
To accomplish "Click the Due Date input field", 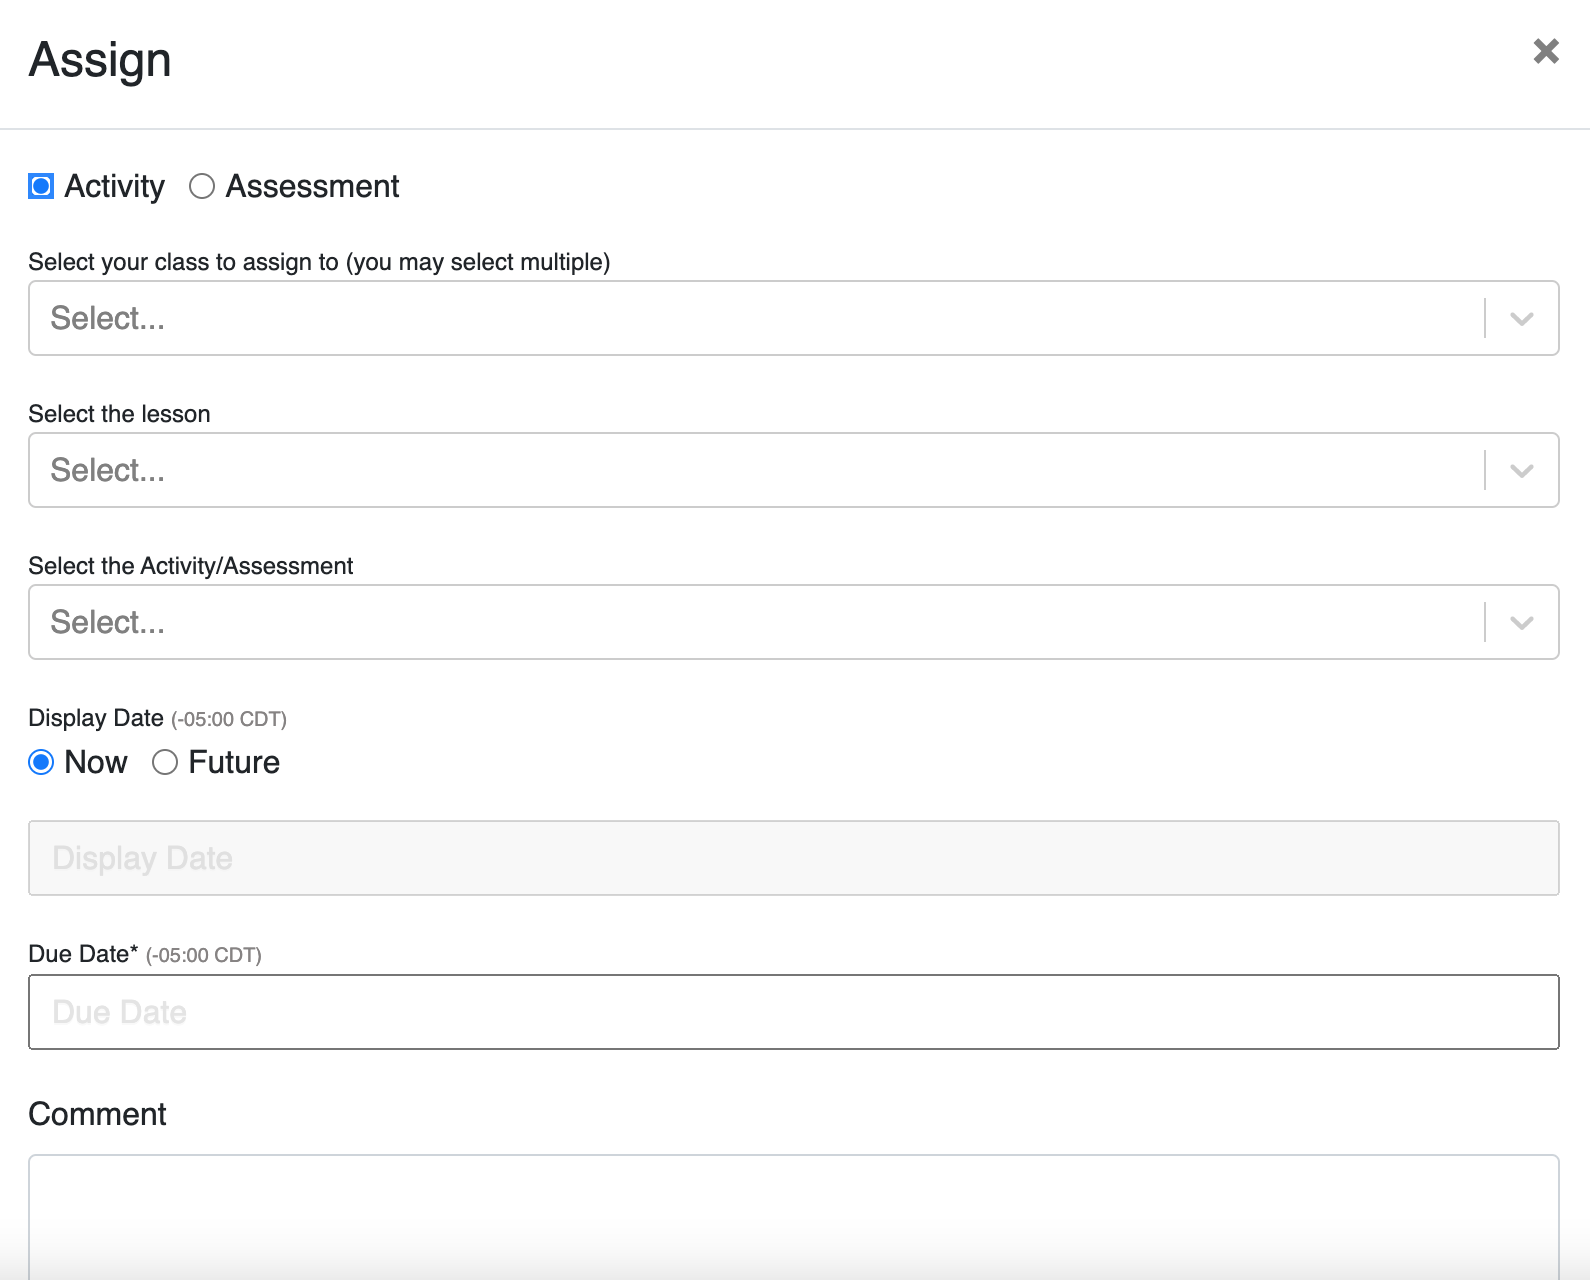I will 700,1011.
